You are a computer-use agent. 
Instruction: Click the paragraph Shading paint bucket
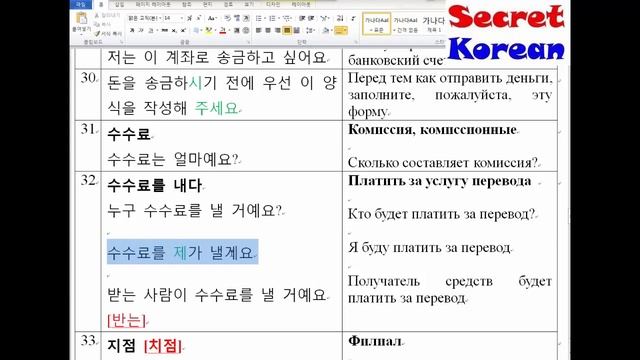(x=325, y=30)
